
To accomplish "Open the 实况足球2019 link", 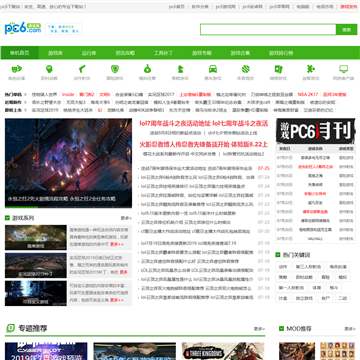I will tap(45, 110).
